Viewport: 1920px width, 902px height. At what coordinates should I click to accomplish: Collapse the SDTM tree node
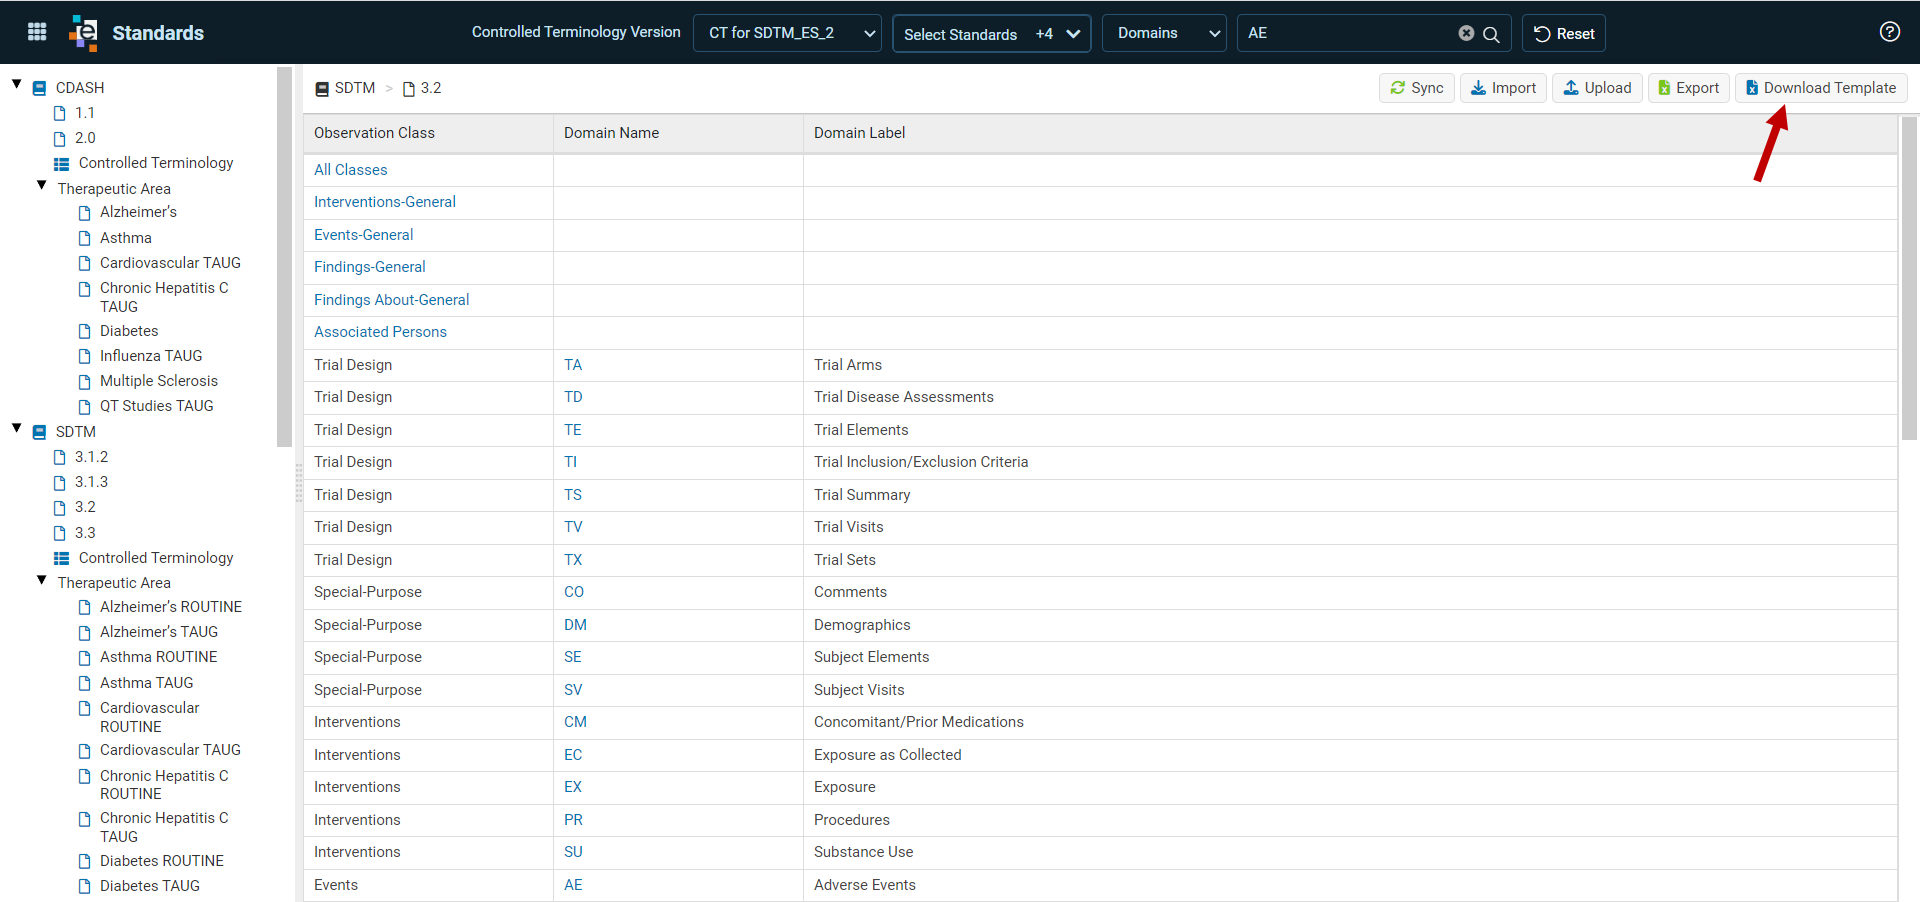(x=16, y=428)
